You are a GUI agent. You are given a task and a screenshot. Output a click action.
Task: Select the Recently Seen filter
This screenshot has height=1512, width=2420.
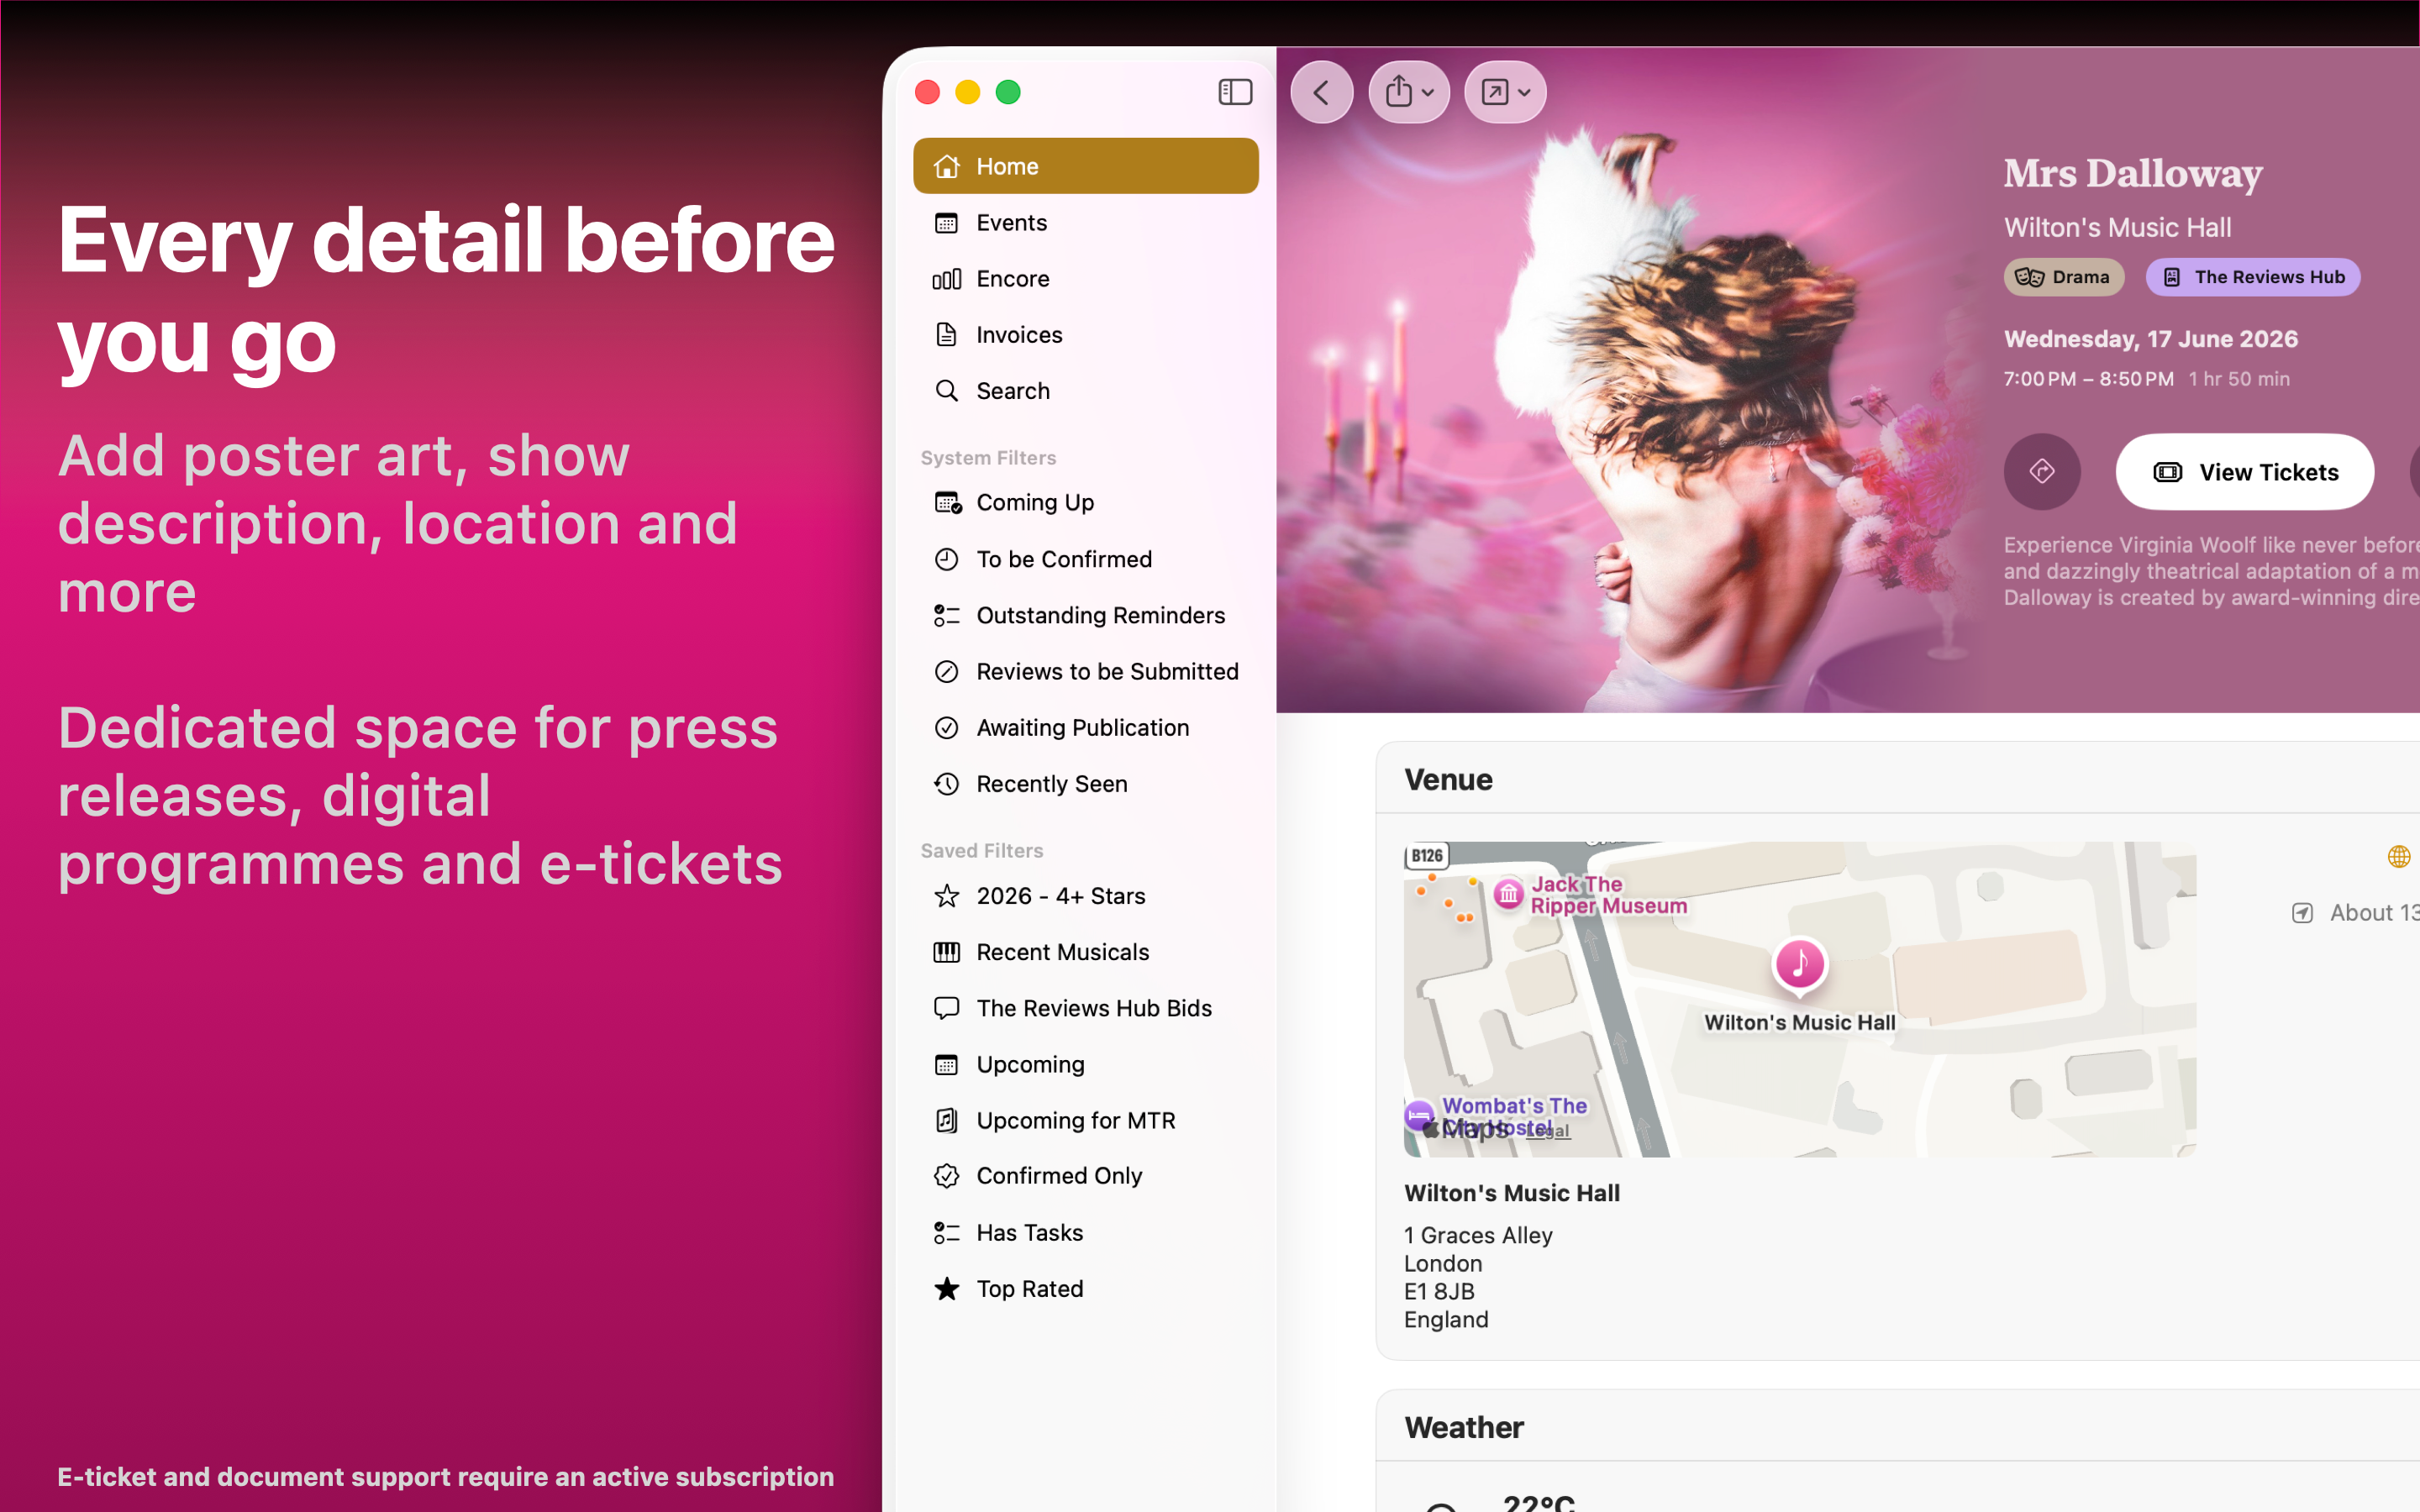tap(1085, 784)
